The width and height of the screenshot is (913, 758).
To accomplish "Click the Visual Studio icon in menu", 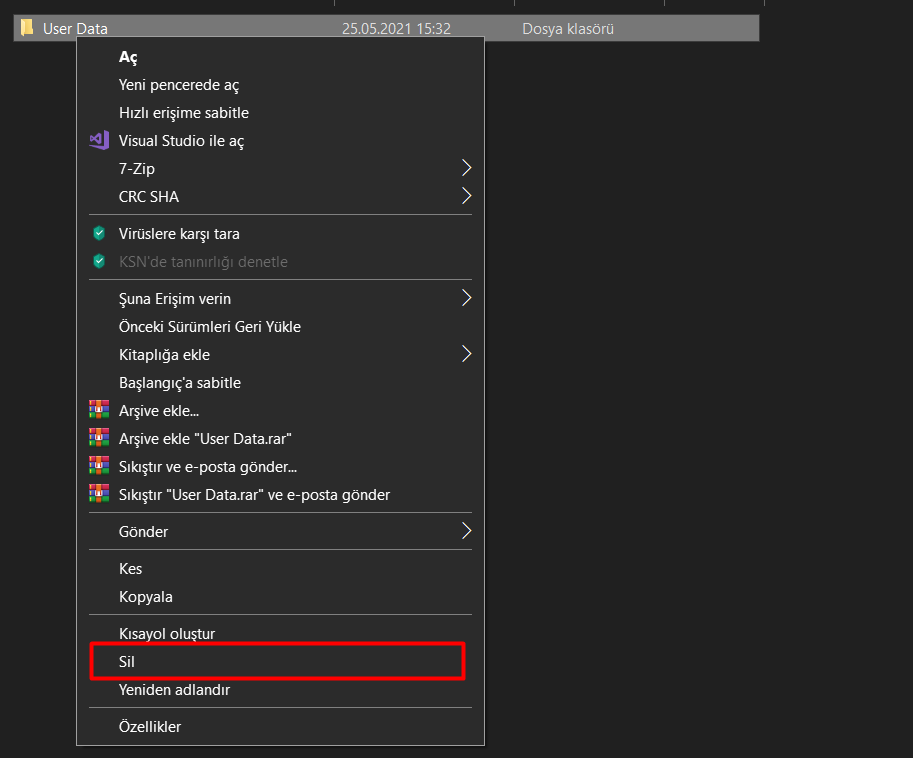I will coord(98,141).
